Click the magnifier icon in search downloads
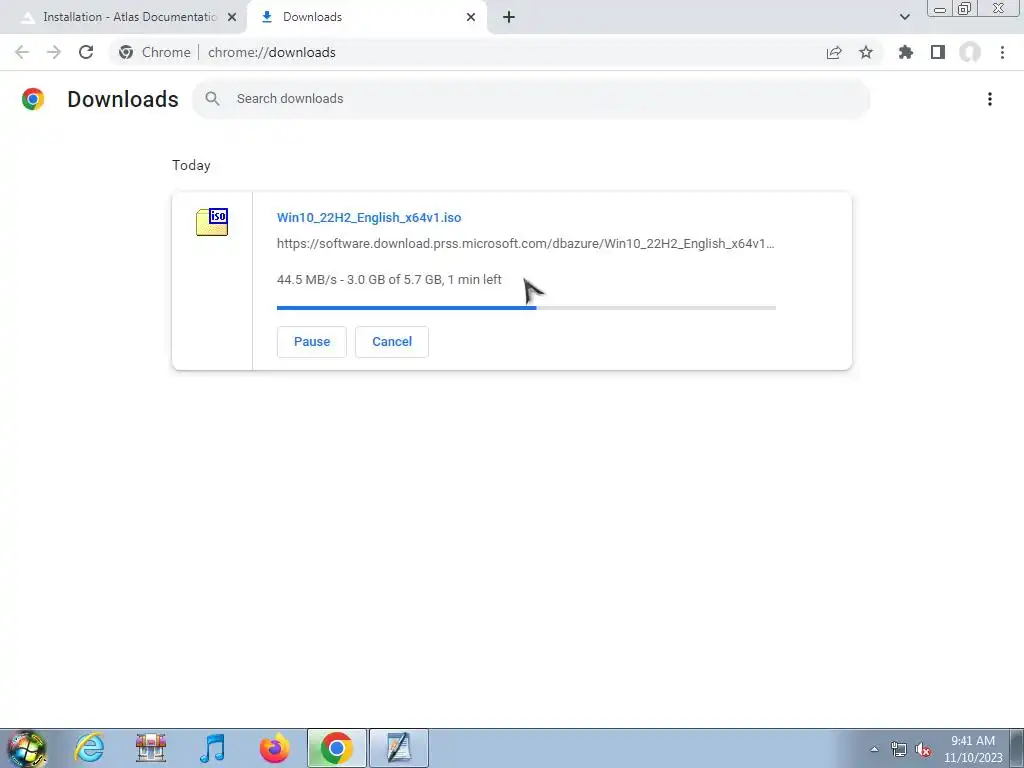1024x768 pixels. [212, 99]
